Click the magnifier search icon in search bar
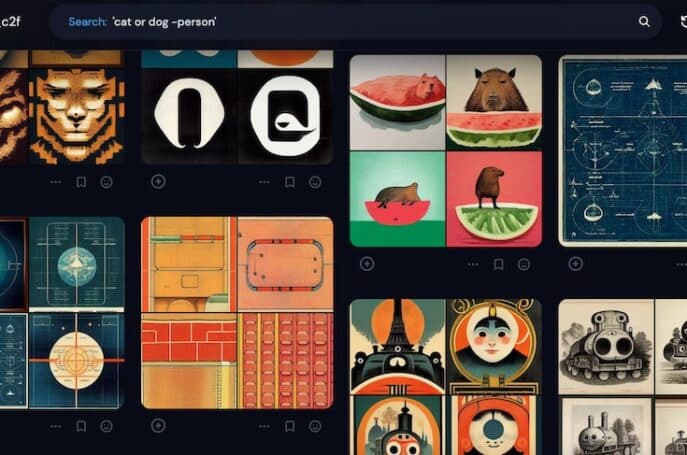This screenshot has width=687, height=455. pos(644,21)
